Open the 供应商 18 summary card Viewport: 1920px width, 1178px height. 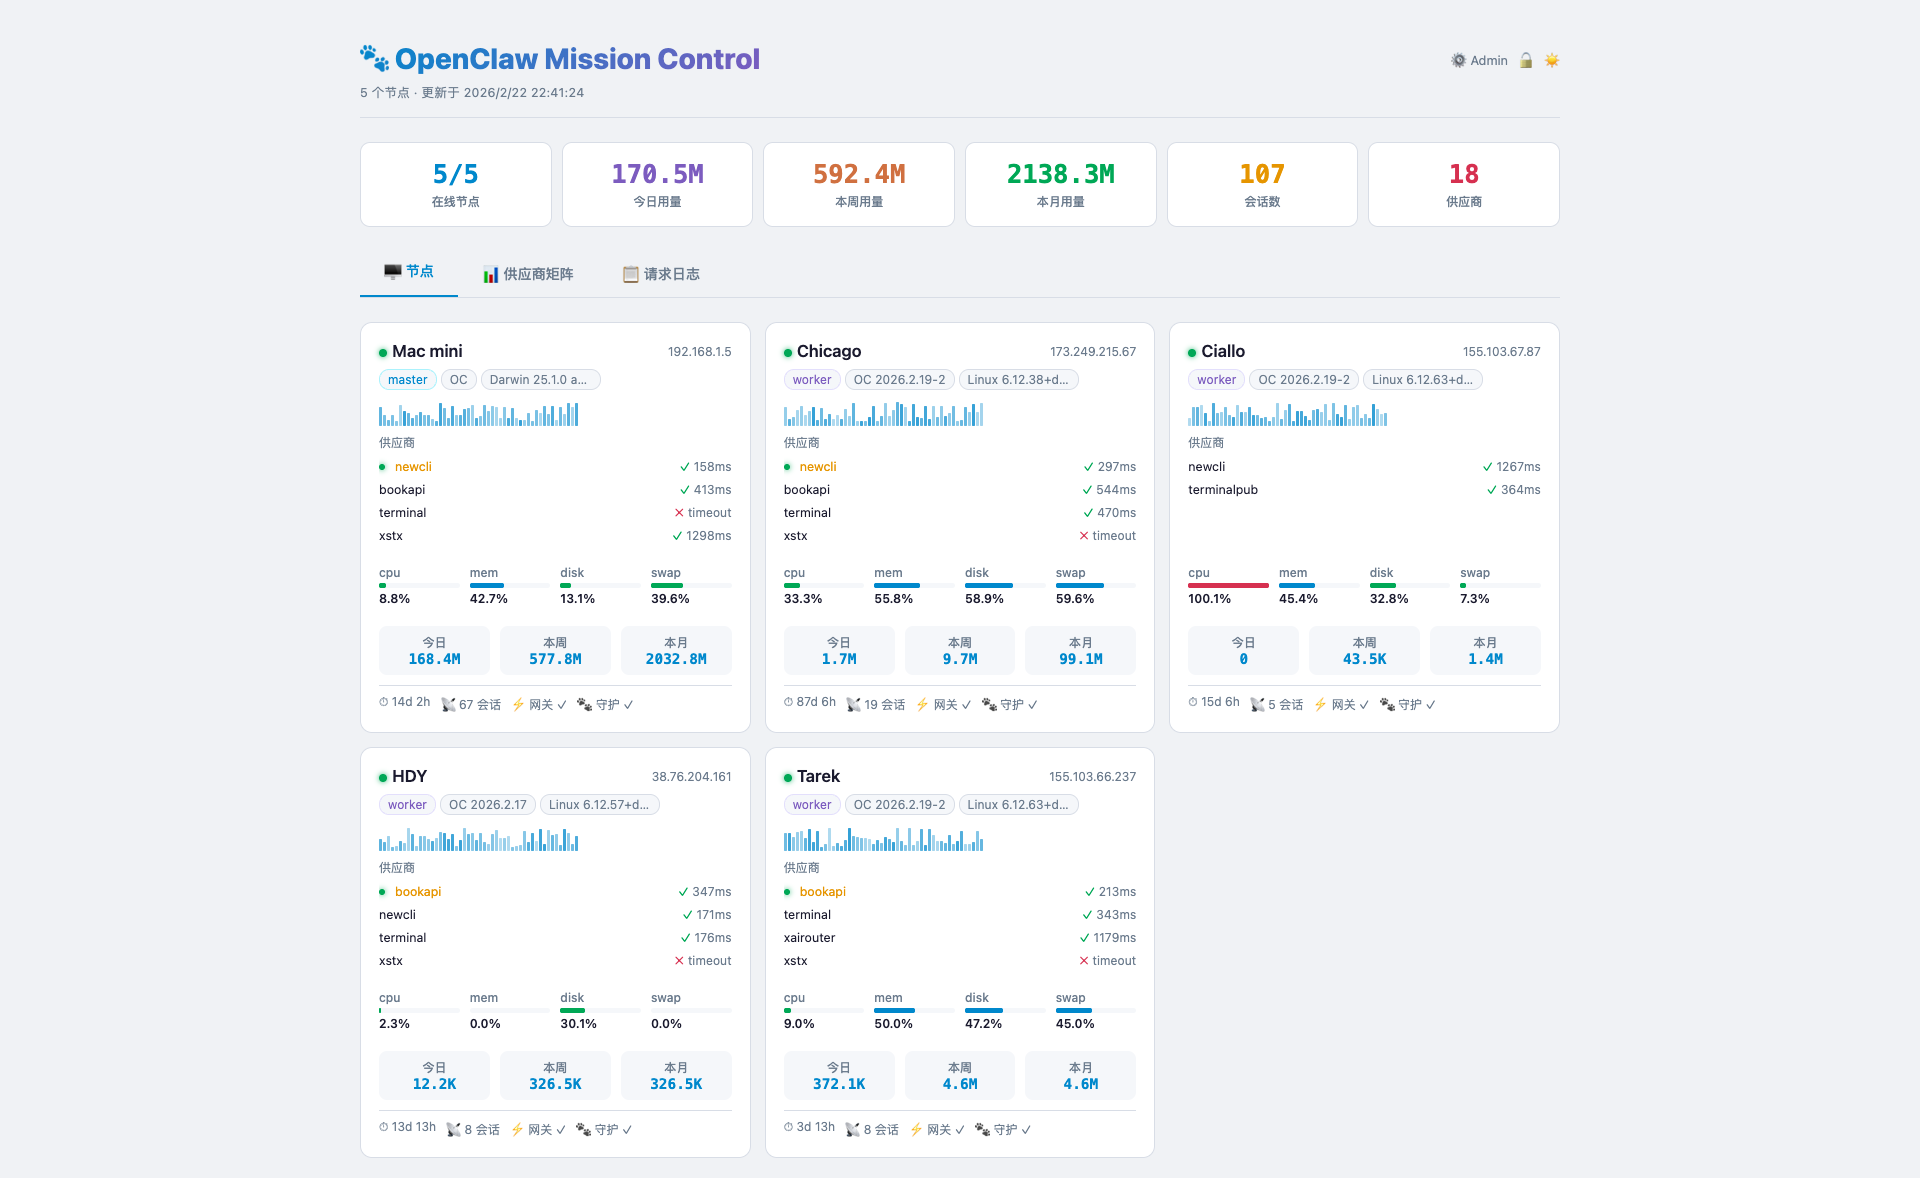[x=1463, y=184]
